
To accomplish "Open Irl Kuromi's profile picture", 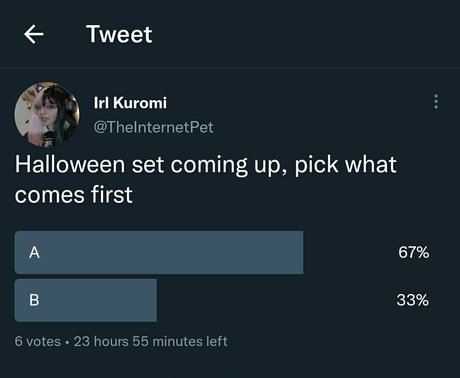I will (x=47, y=114).
